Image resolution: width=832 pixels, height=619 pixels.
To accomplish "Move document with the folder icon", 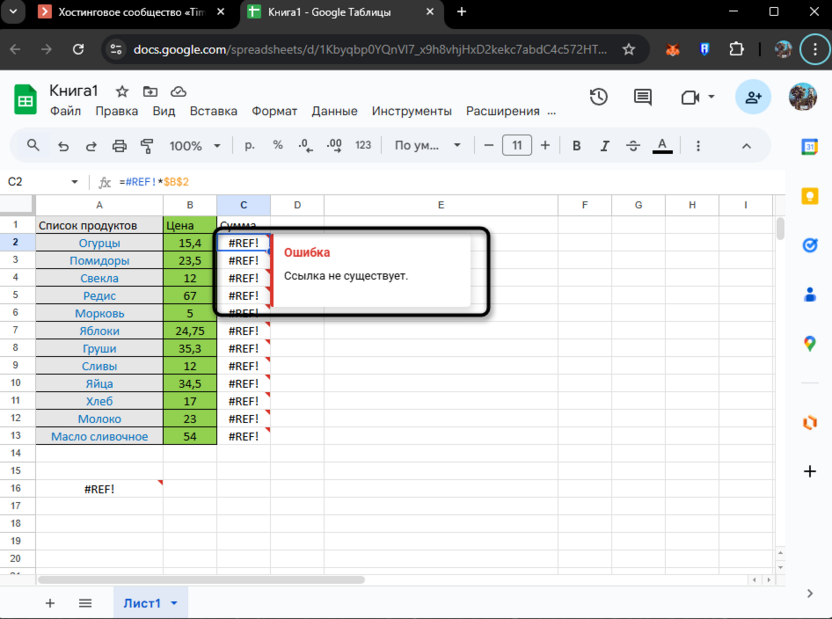I will [x=150, y=92].
